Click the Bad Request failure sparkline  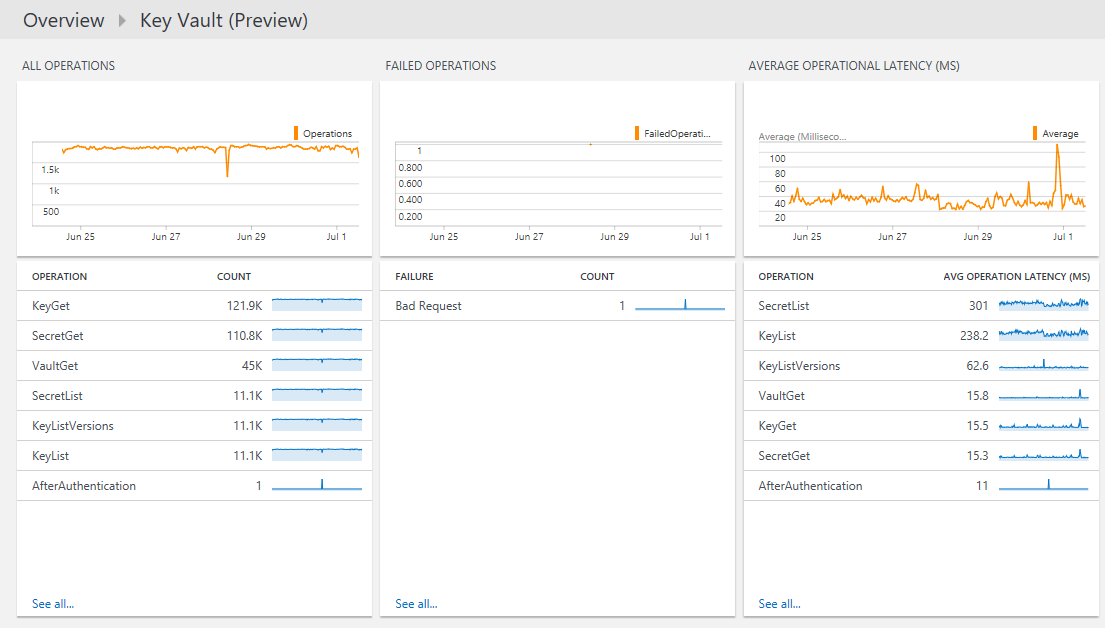click(x=680, y=305)
